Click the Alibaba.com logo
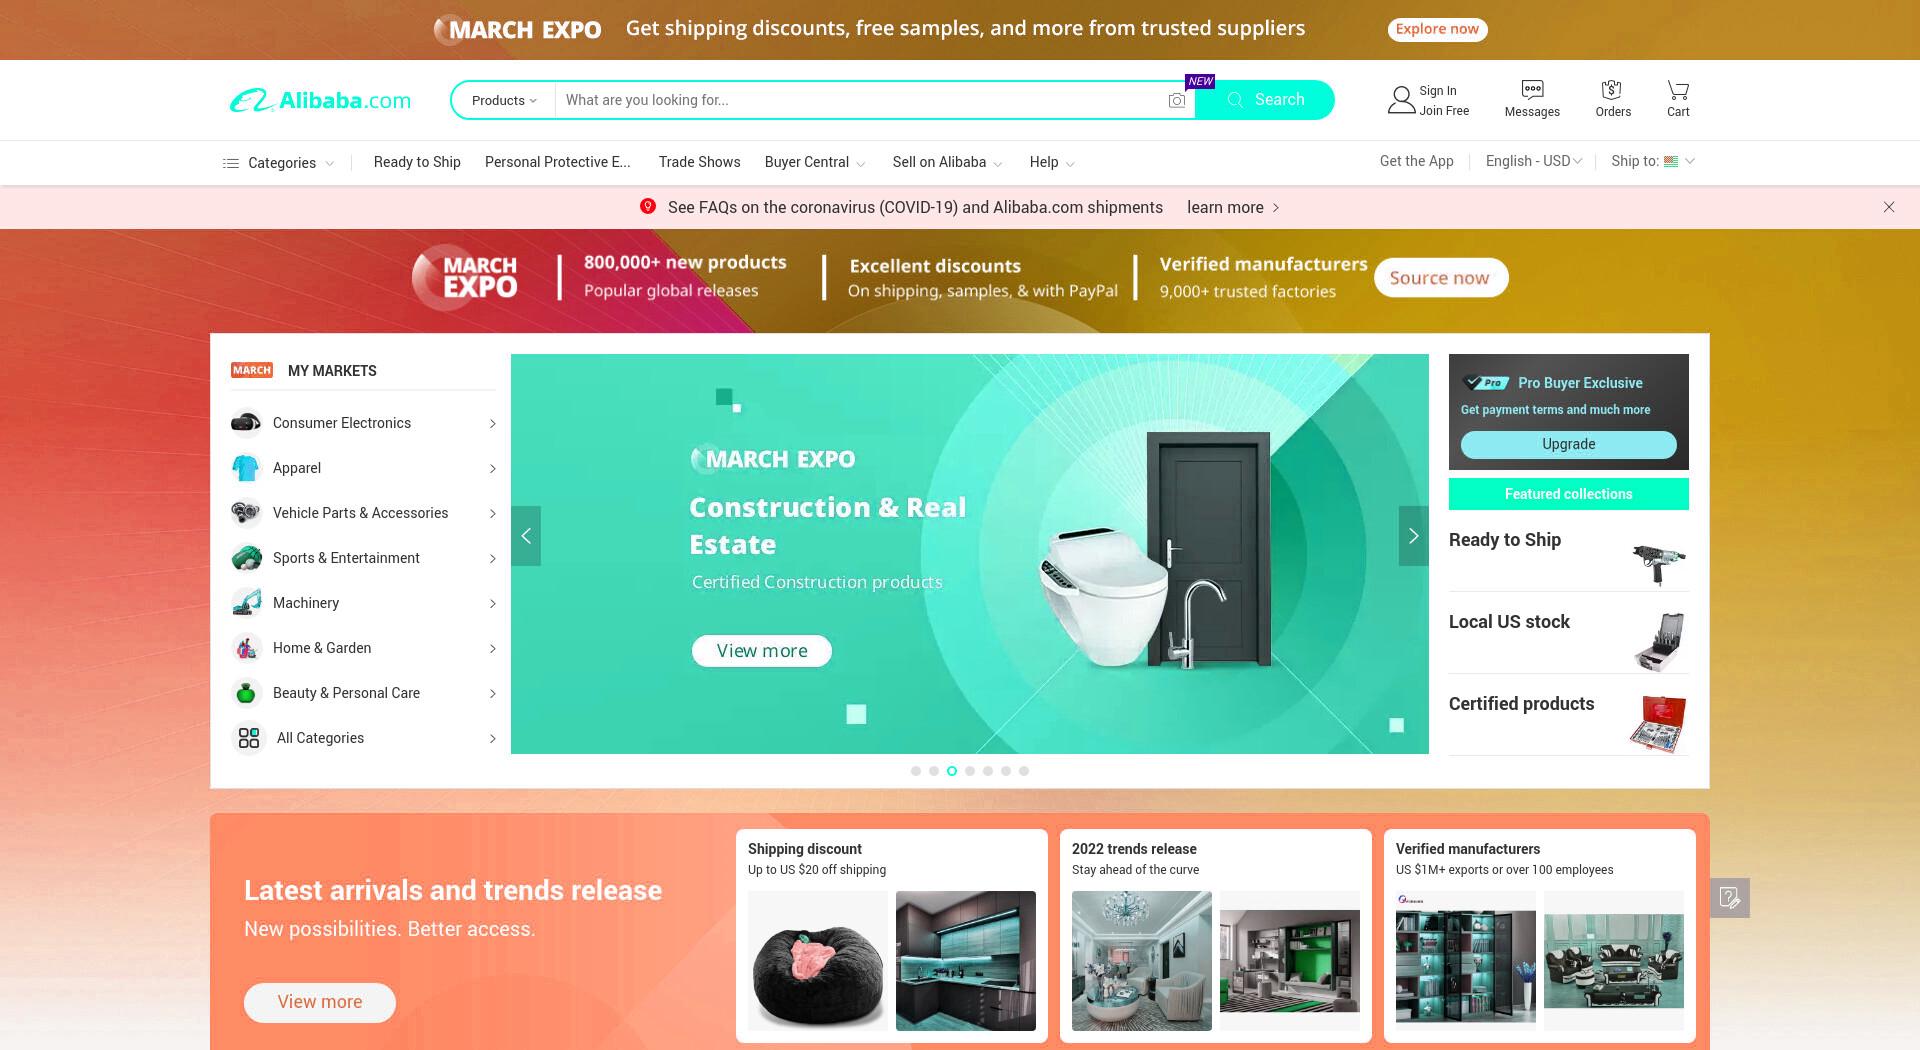The width and height of the screenshot is (1920, 1050). tap(320, 100)
